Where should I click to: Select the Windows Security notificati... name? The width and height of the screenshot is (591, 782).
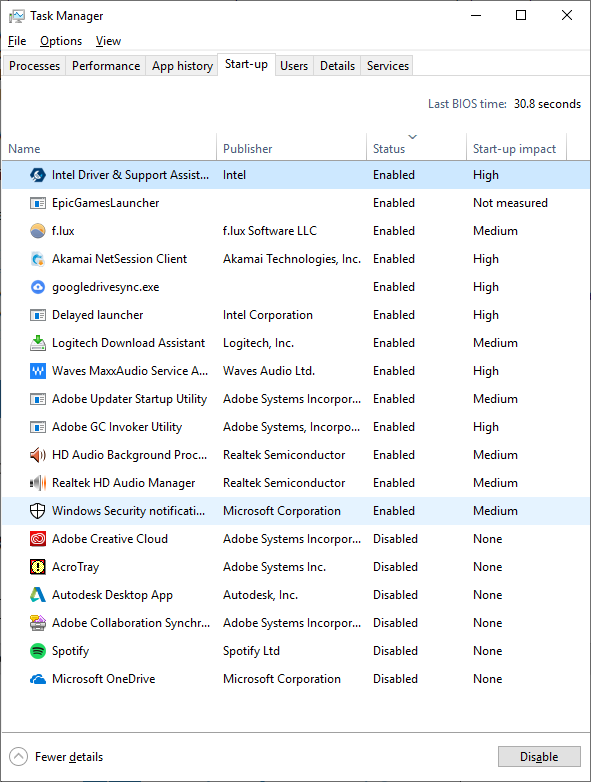128,511
